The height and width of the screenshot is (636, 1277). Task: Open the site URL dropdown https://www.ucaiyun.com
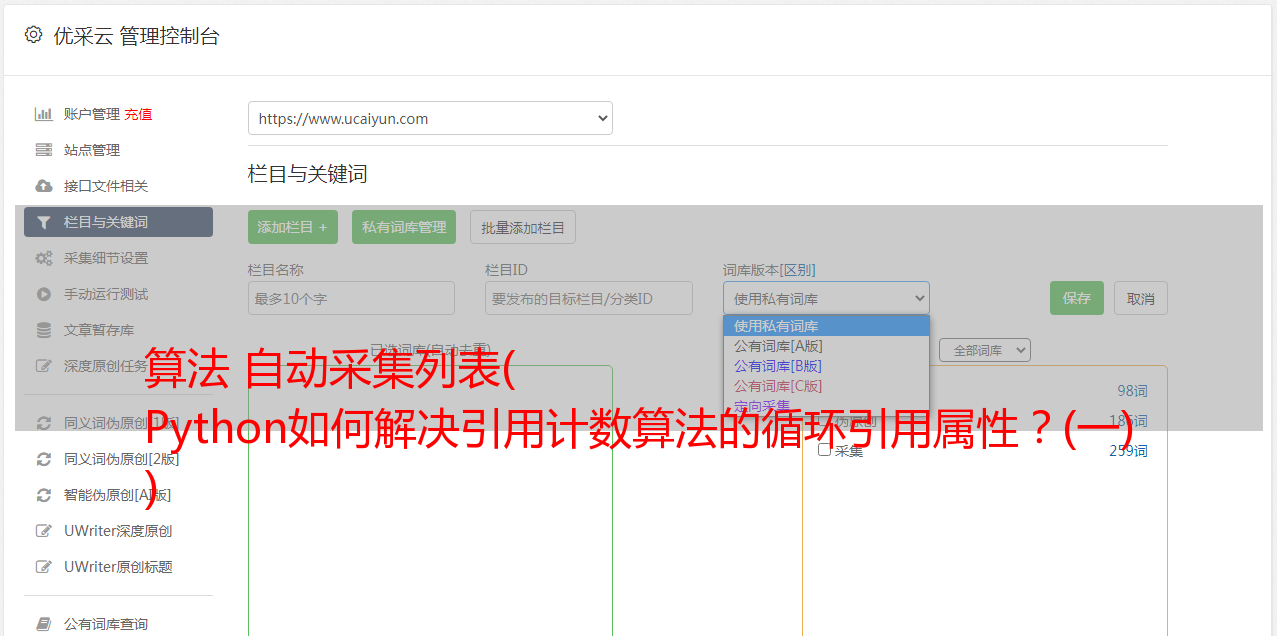point(430,118)
